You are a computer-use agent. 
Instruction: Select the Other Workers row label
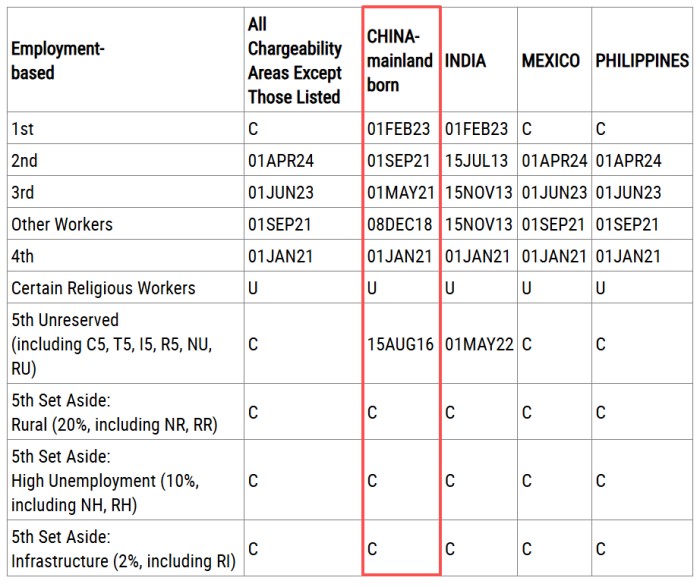(x=62, y=225)
